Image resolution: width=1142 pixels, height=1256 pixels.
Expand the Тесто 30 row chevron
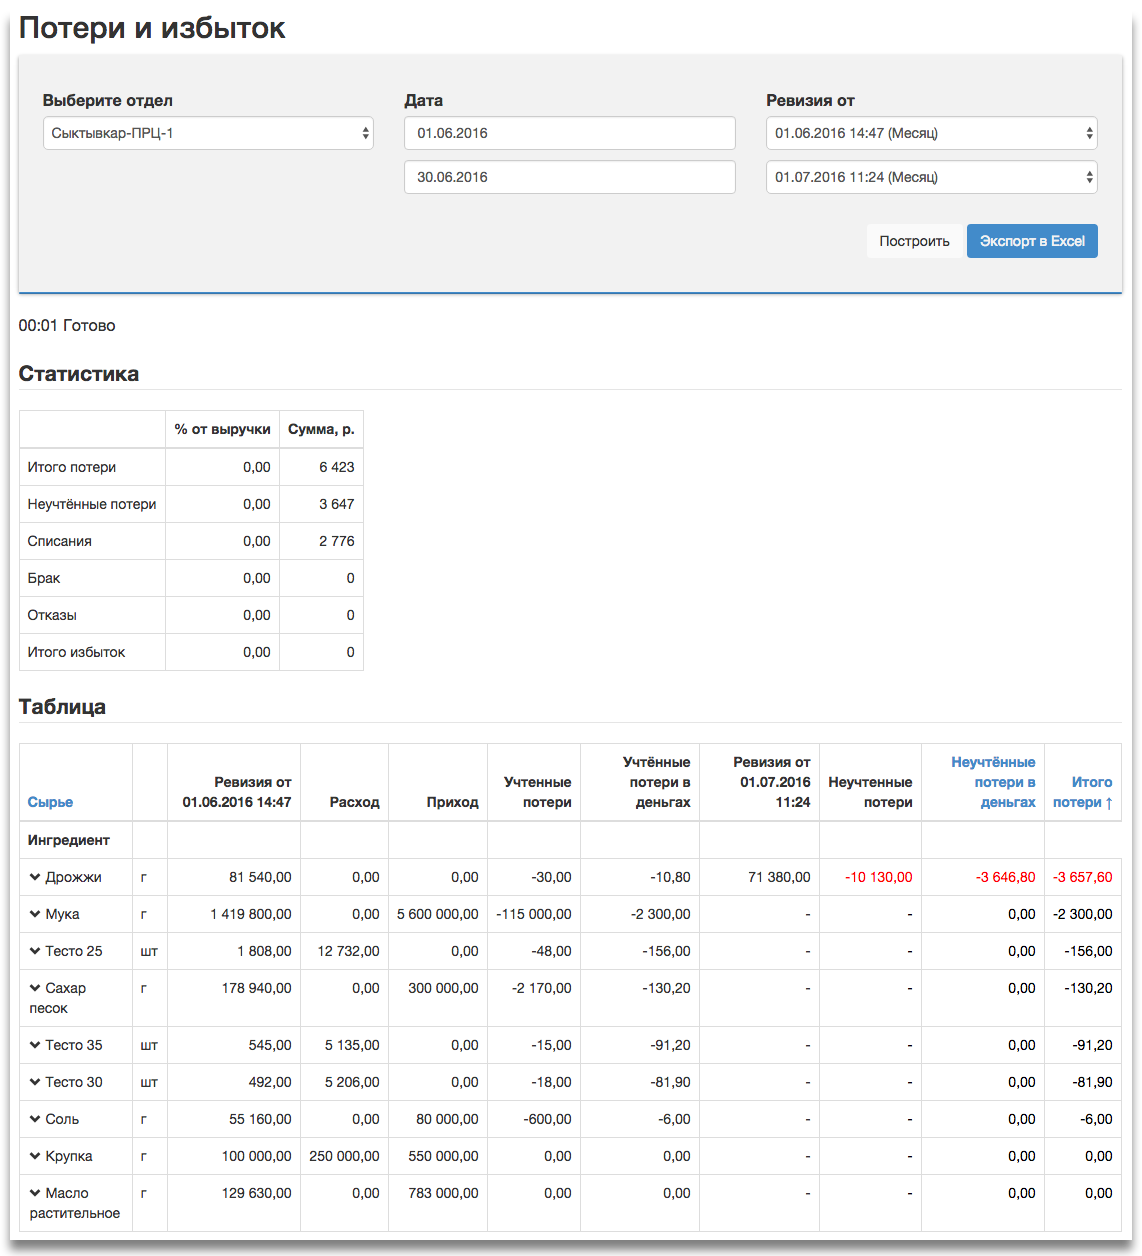pos(35,1082)
